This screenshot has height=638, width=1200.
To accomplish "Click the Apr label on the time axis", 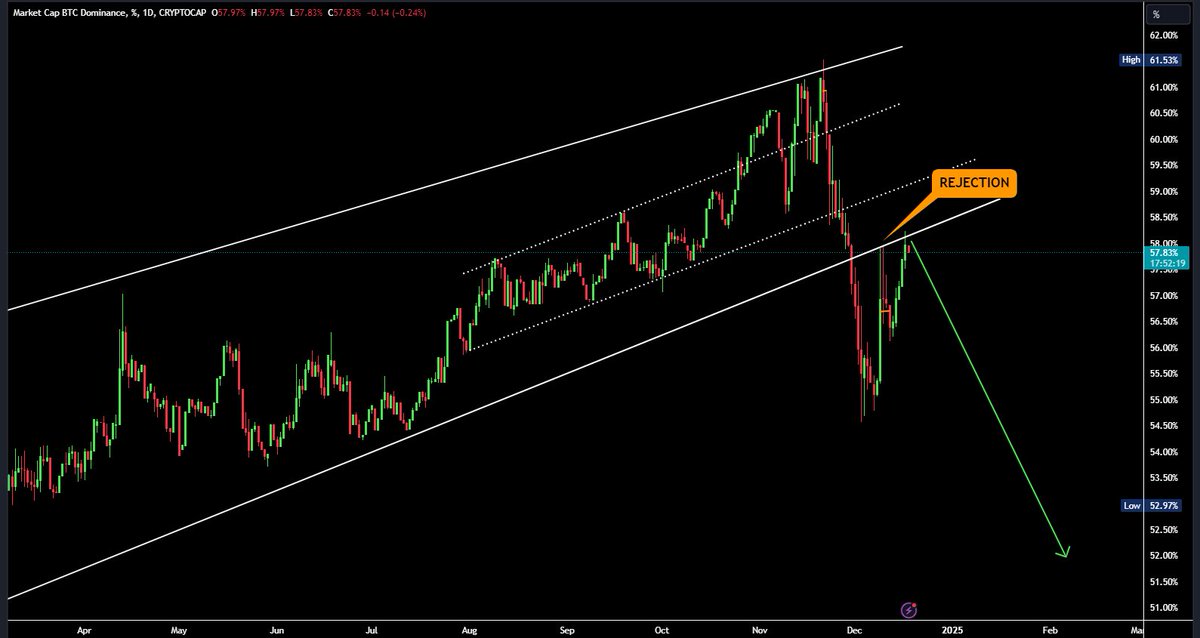I will click(x=82, y=631).
